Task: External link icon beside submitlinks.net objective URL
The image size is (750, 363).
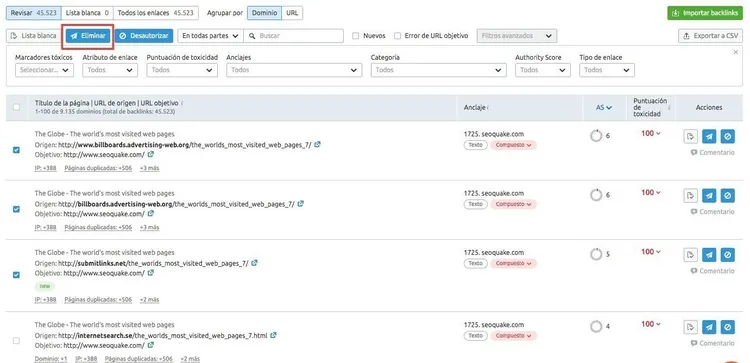Action: click(151, 273)
